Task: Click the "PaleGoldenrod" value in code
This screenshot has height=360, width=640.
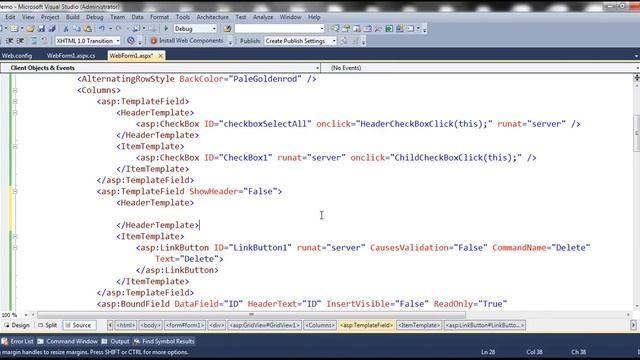Action: [x=264, y=79]
